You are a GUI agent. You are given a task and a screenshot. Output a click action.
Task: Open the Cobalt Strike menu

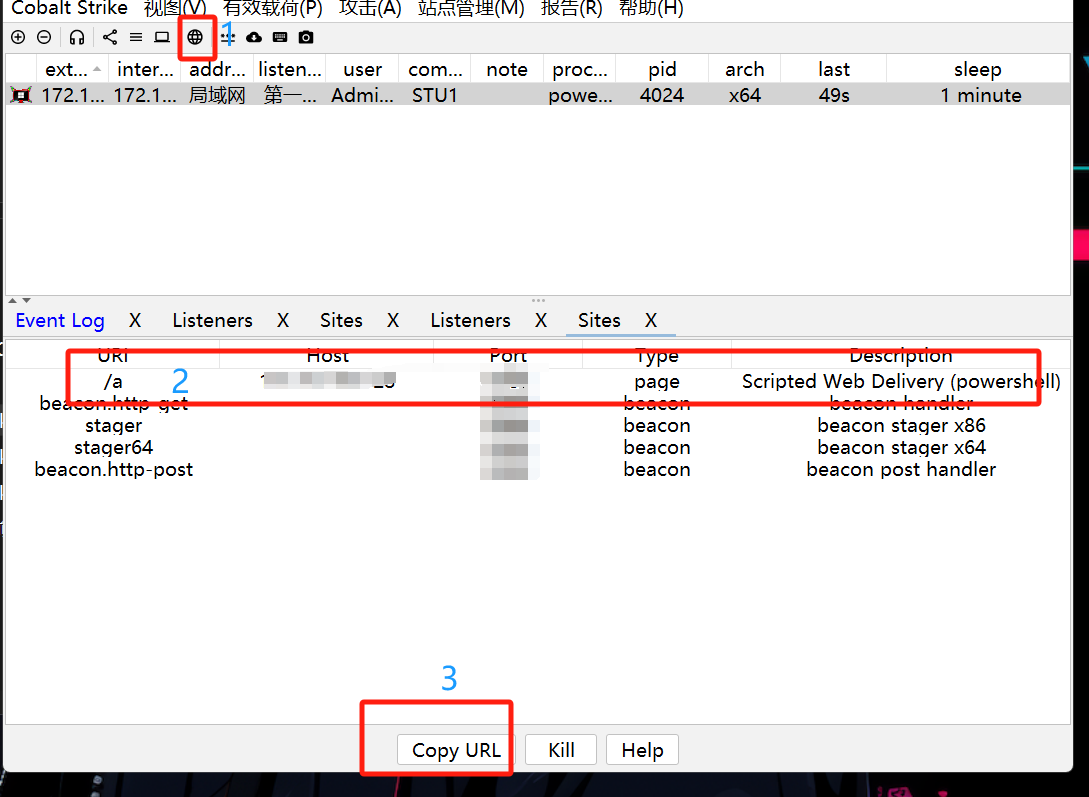(x=69, y=8)
